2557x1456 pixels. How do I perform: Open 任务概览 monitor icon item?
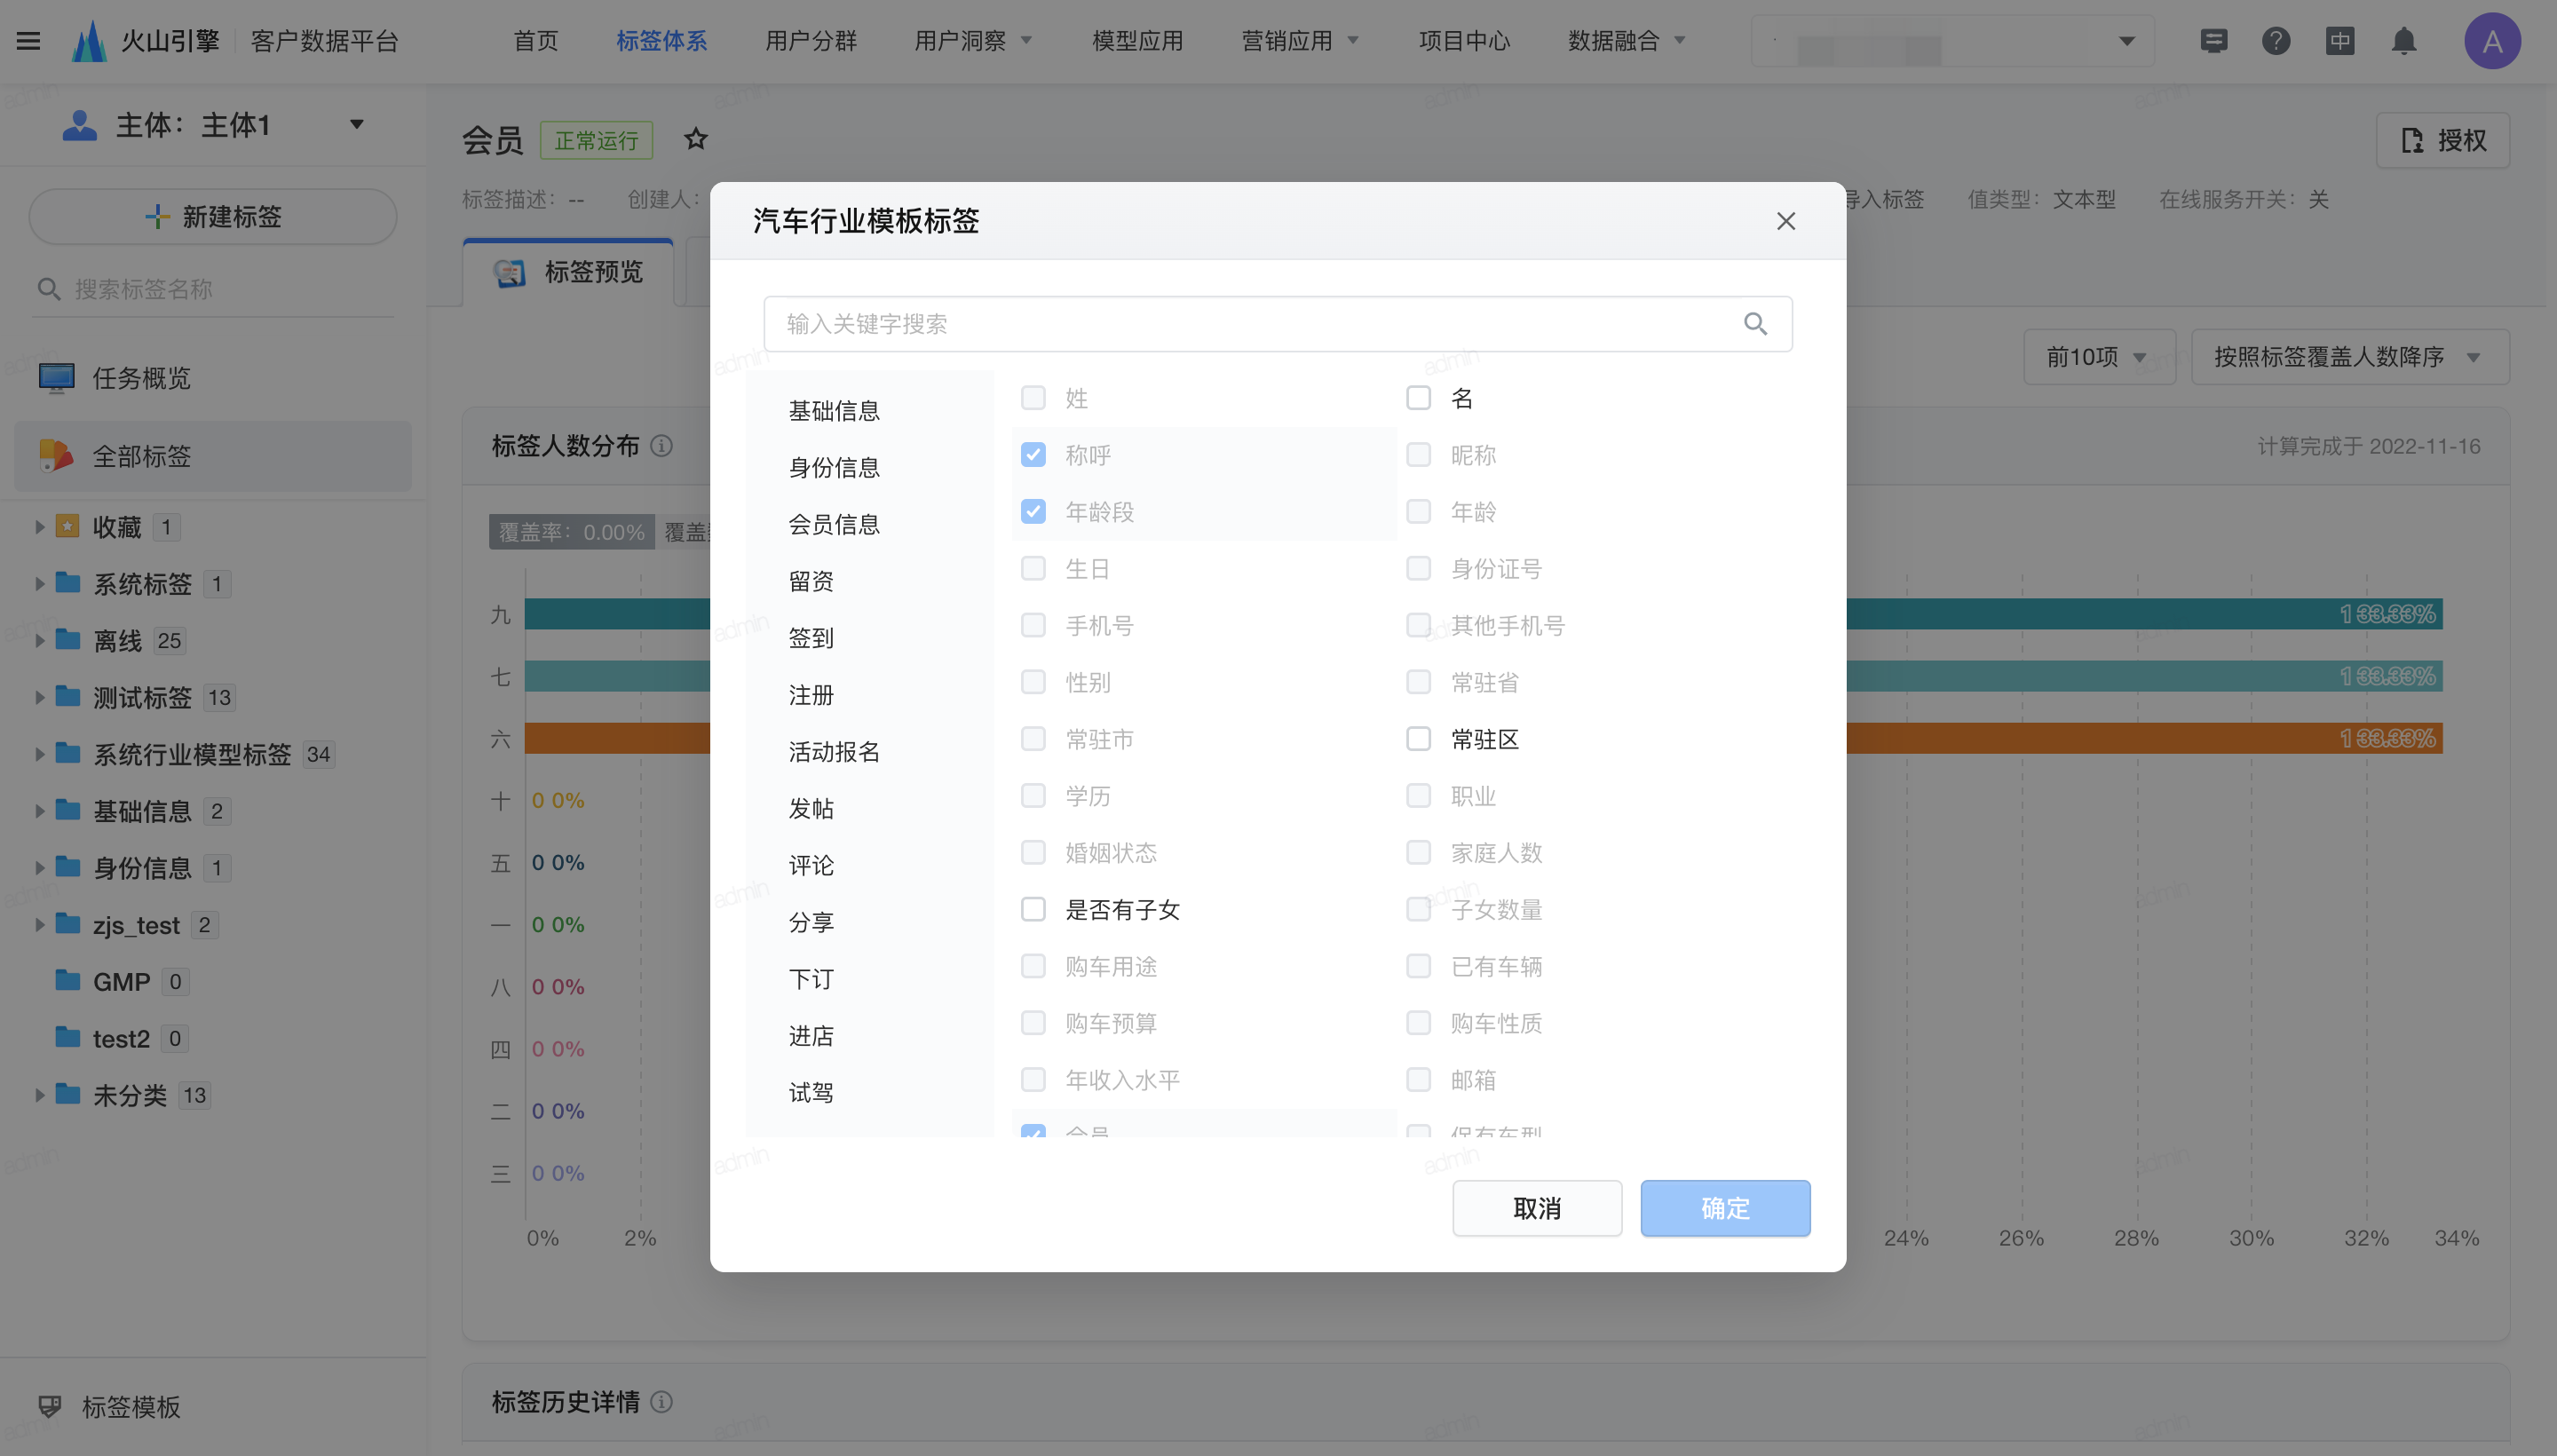(x=213, y=378)
